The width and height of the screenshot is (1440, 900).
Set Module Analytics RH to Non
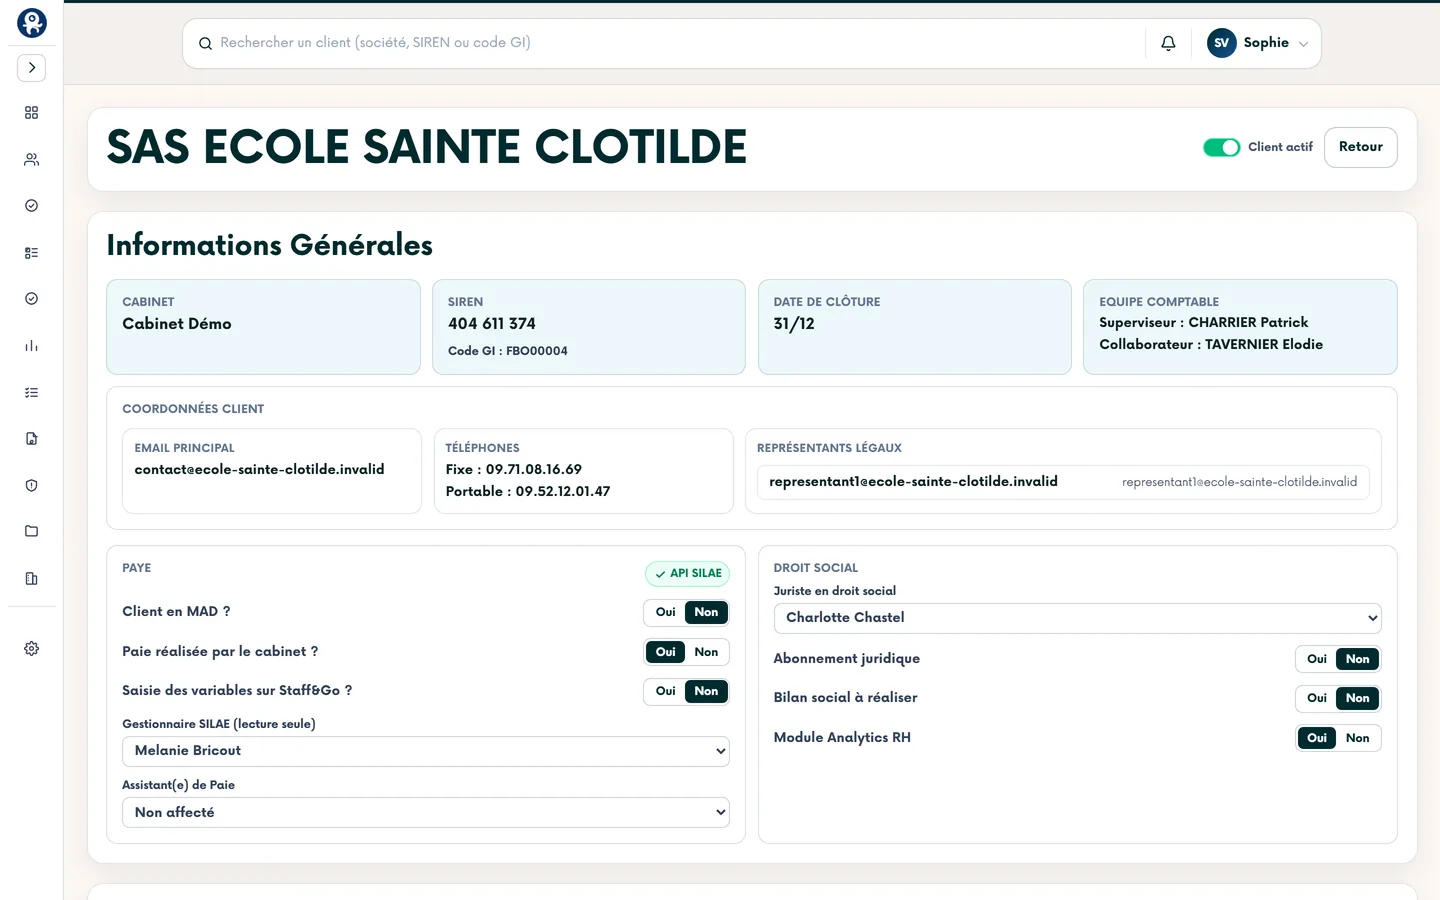(x=1358, y=738)
